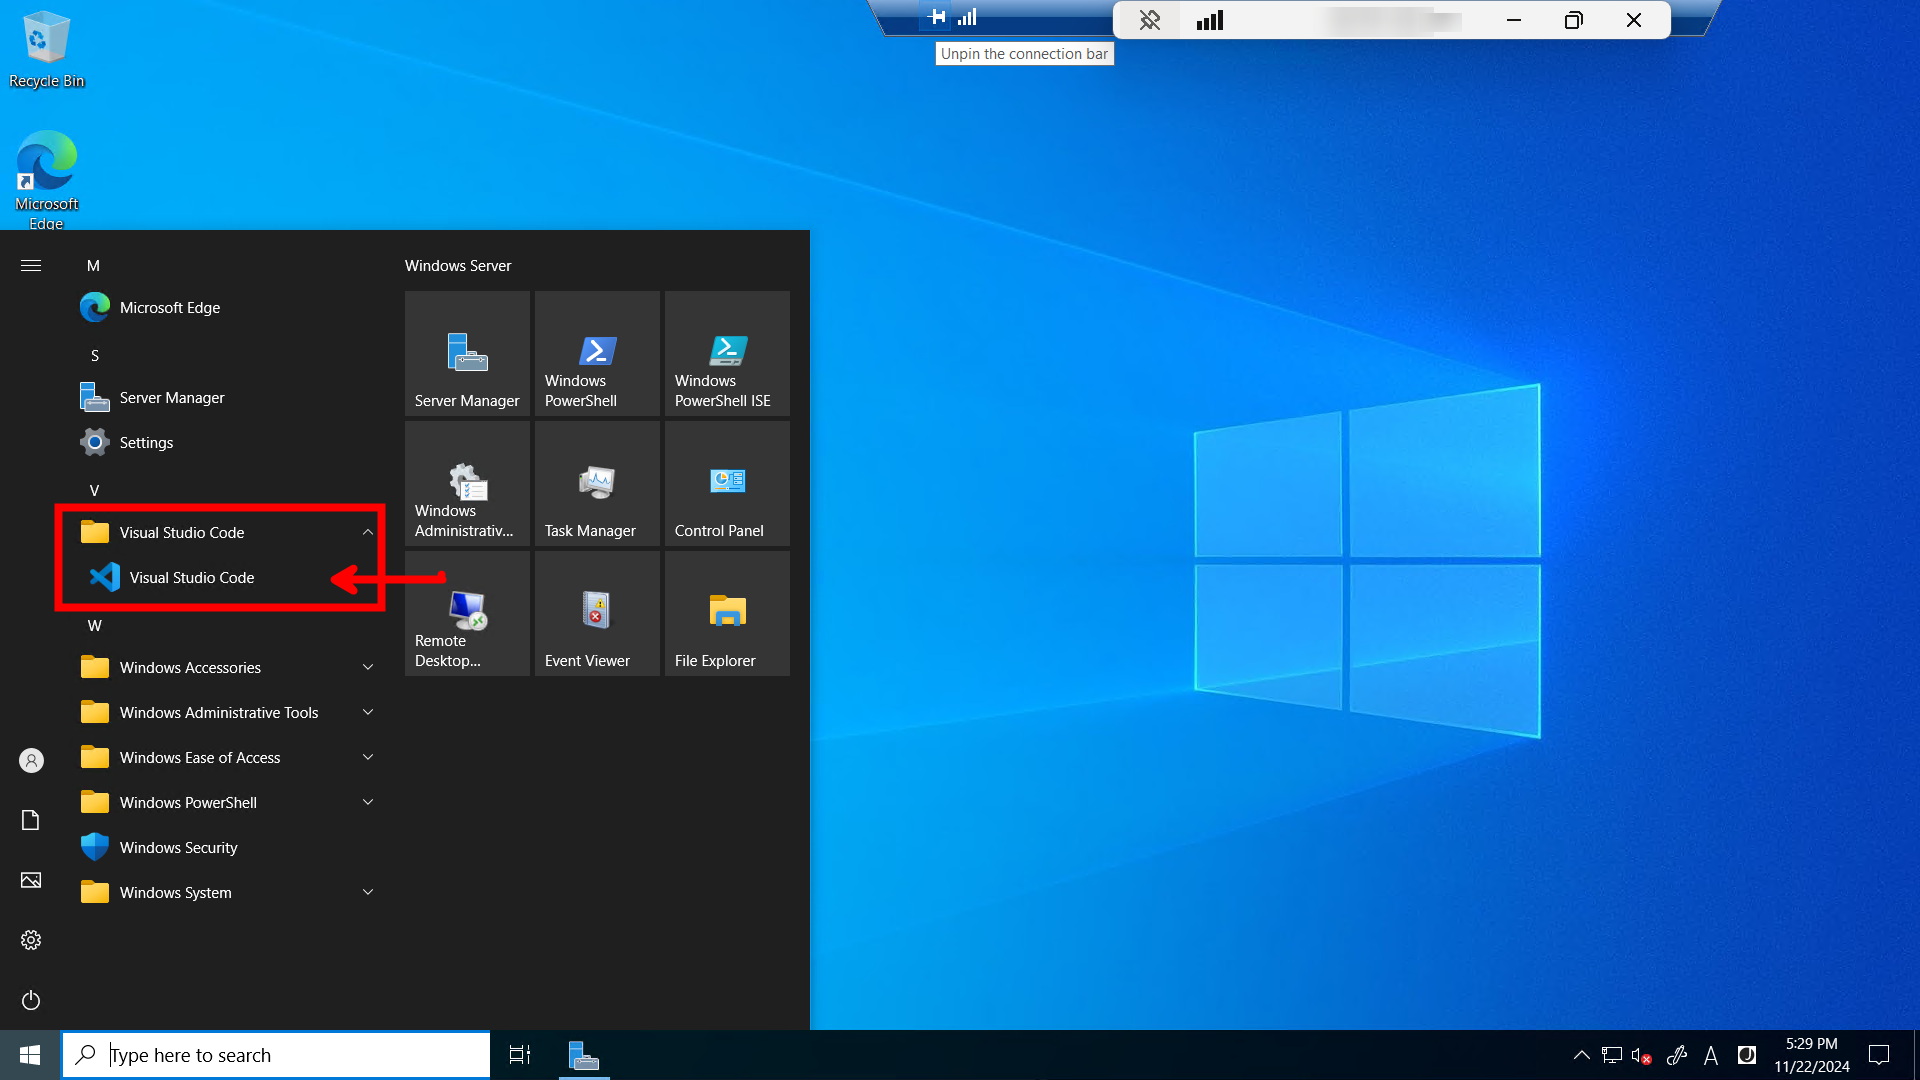Image resolution: width=1920 pixels, height=1080 pixels.
Task: Open Remote Desktop Connection tile
Action: (x=467, y=614)
